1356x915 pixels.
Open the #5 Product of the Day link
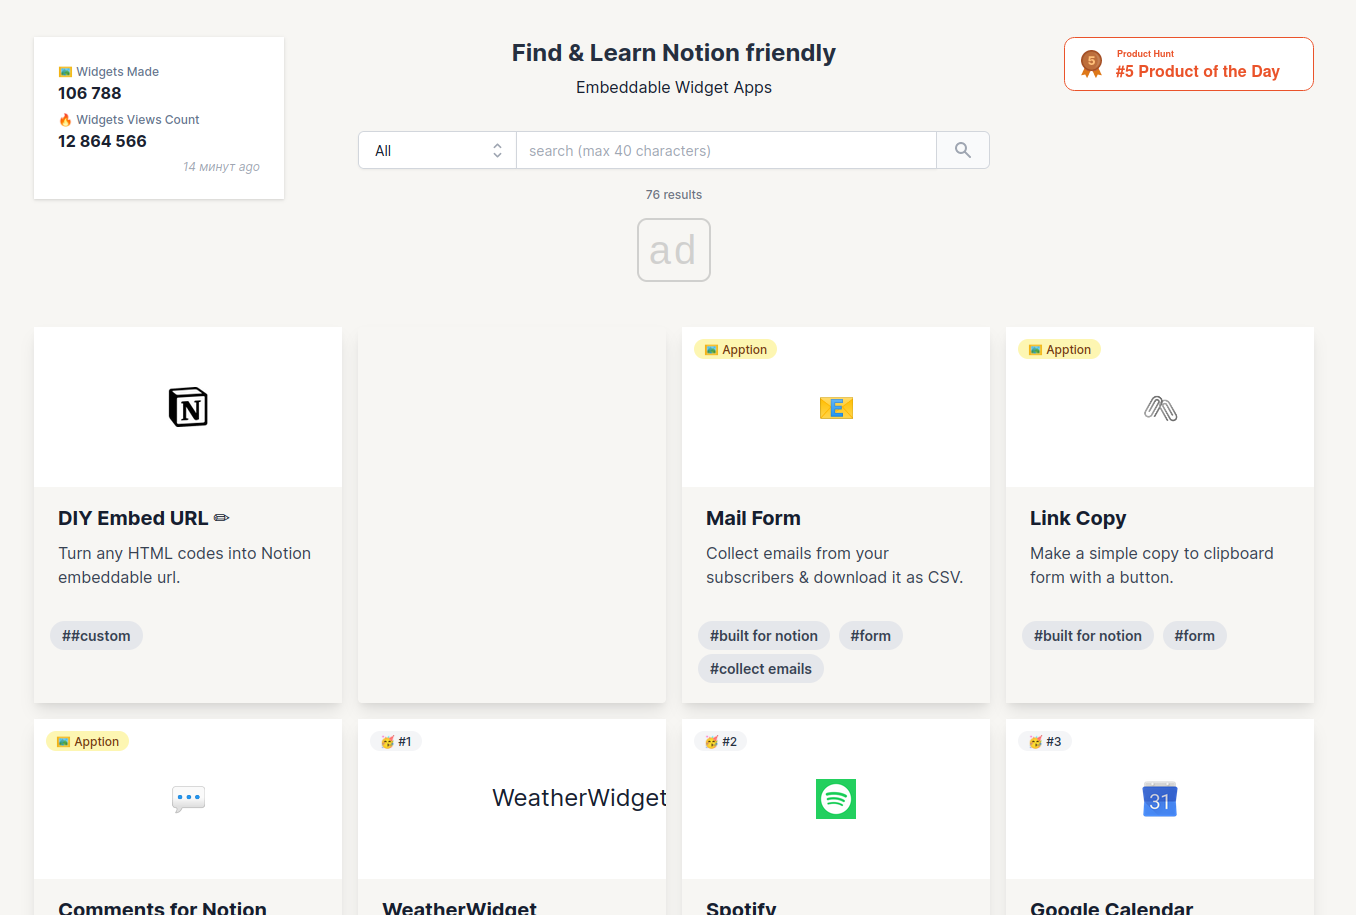pyautogui.click(x=1189, y=64)
